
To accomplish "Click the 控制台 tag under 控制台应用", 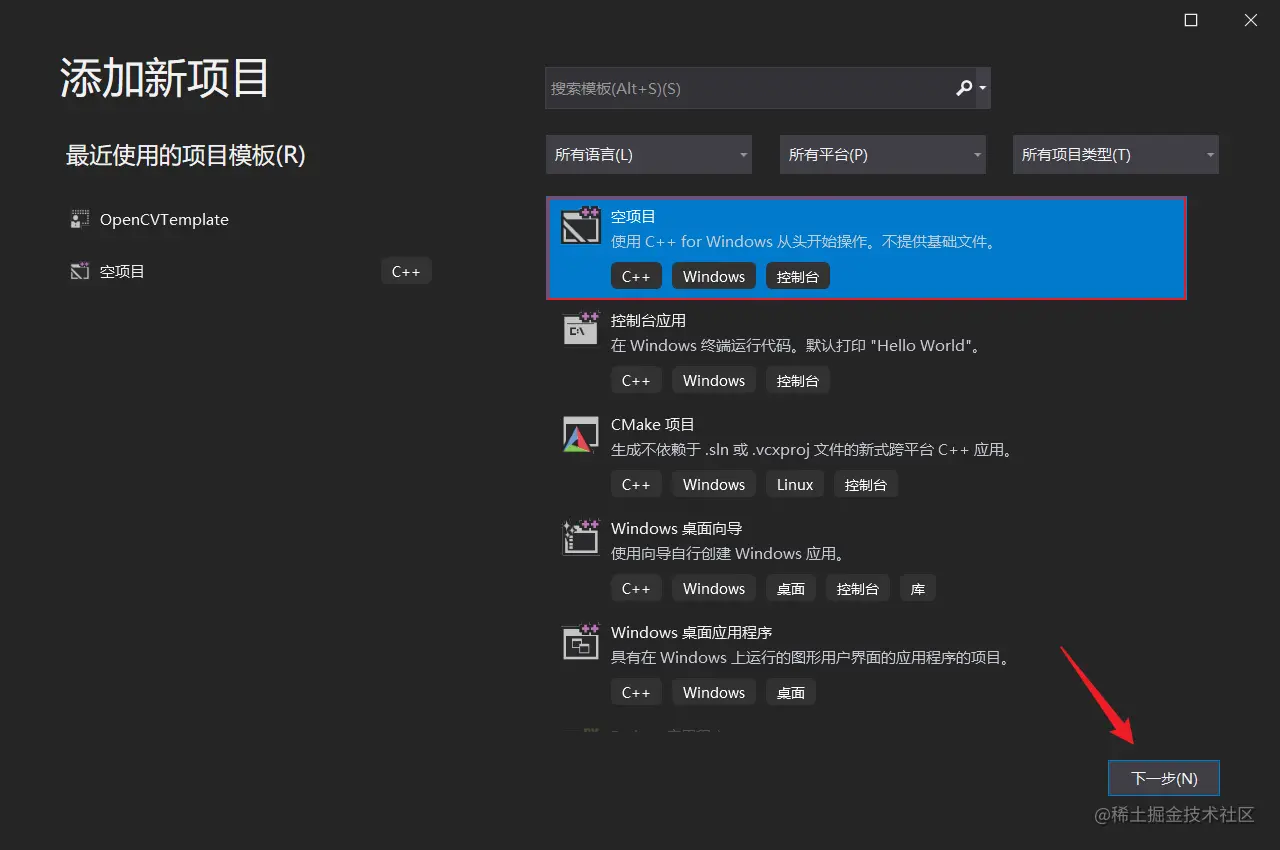I will [x=798, y=380].
